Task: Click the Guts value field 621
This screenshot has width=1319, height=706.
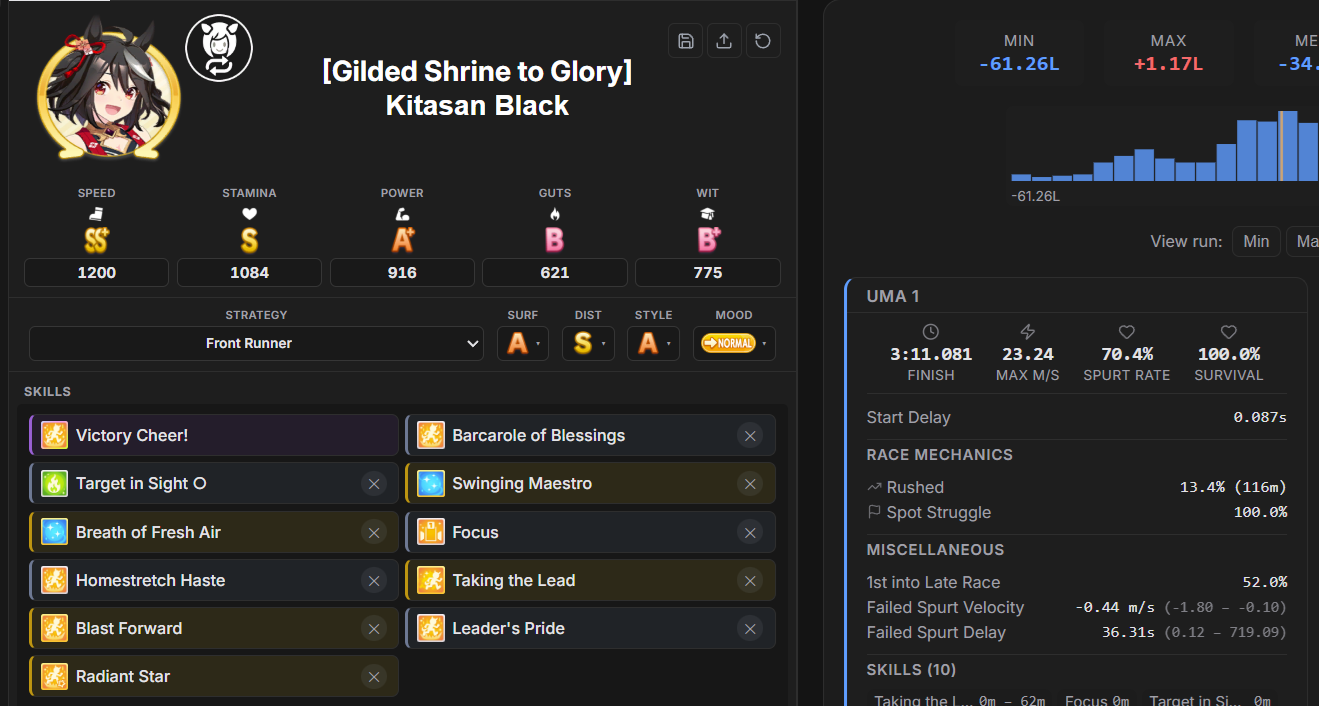Action: (x=555, y=272)
